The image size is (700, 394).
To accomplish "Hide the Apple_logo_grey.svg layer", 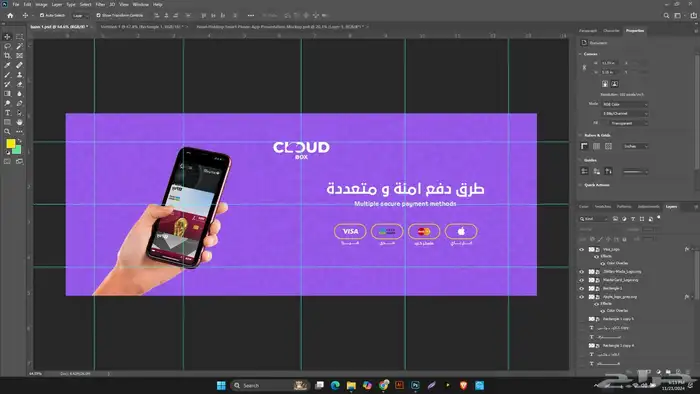I will click(582, 297).
